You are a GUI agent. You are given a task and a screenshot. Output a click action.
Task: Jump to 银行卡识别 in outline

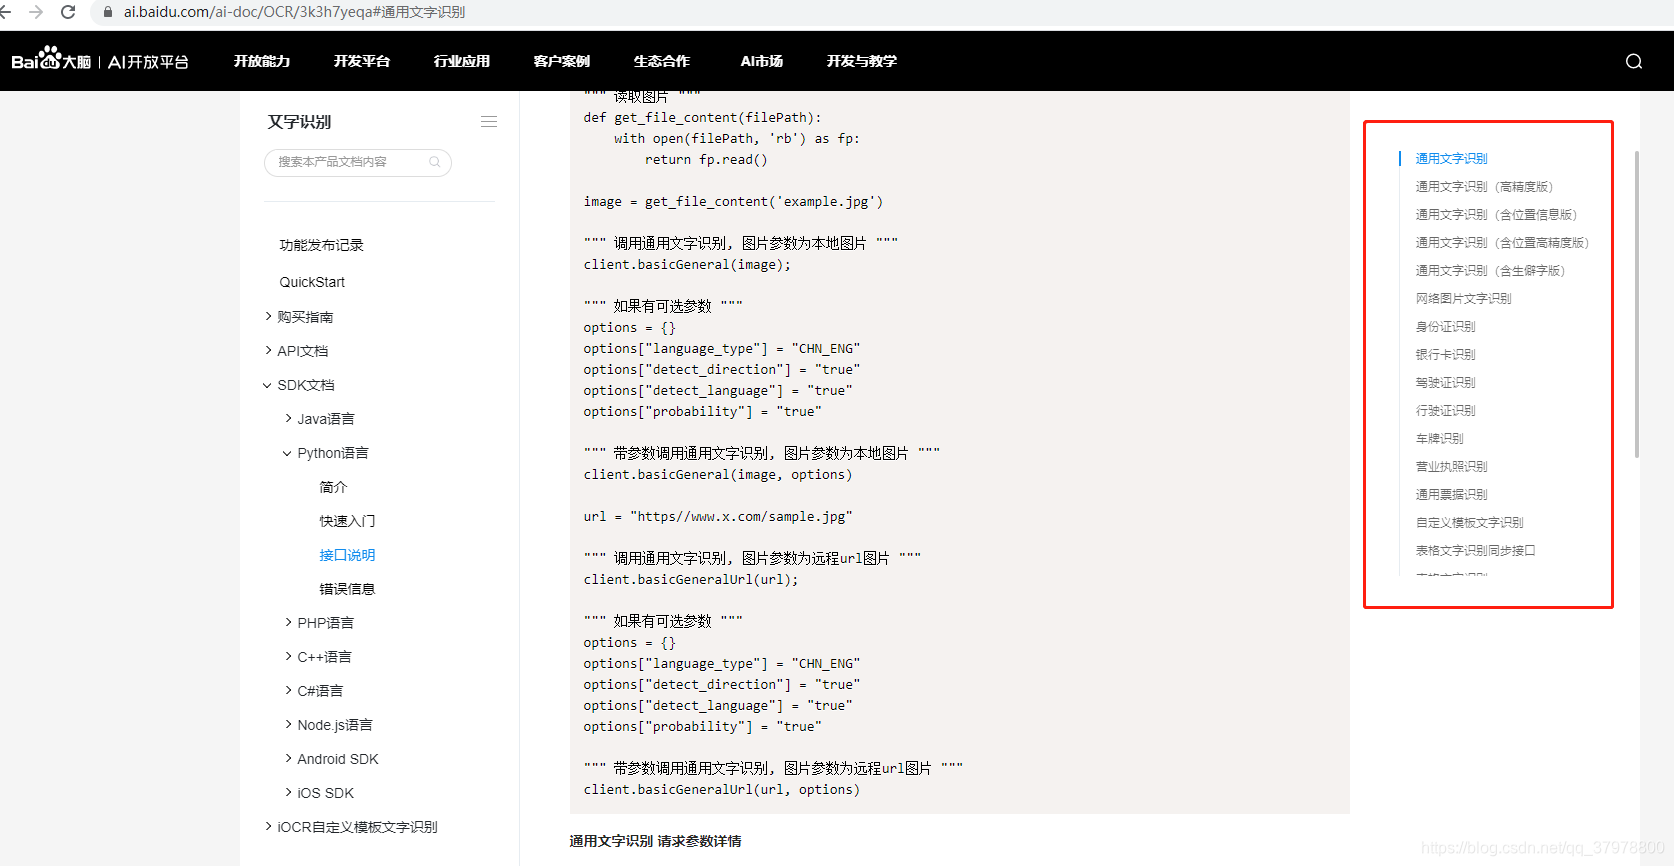click(x=1445, y=355)
